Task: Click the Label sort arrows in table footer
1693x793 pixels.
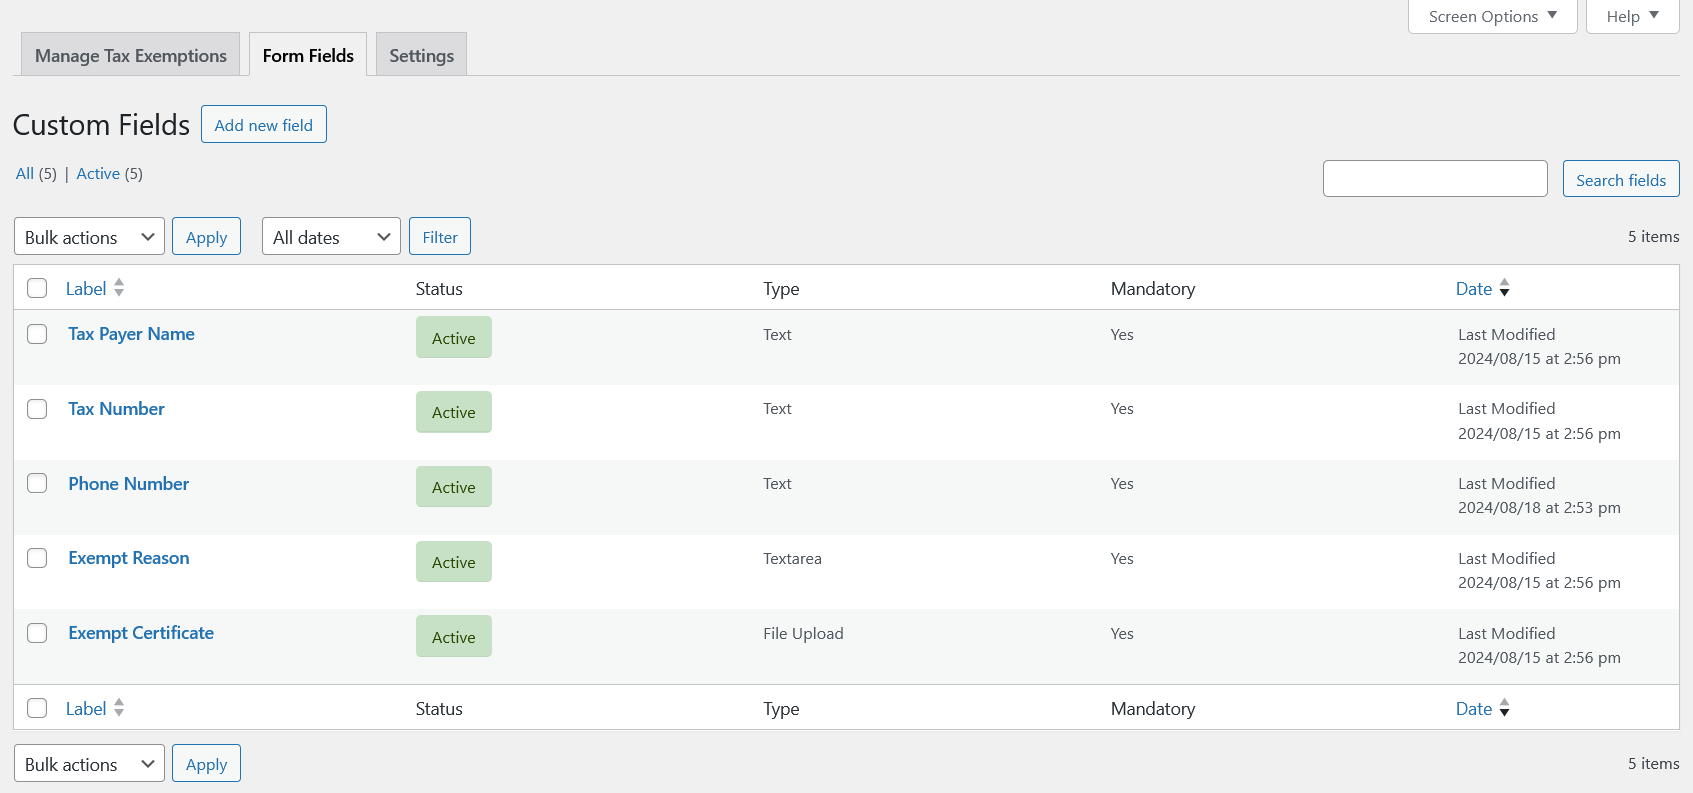Action: [x=119, y=708]
